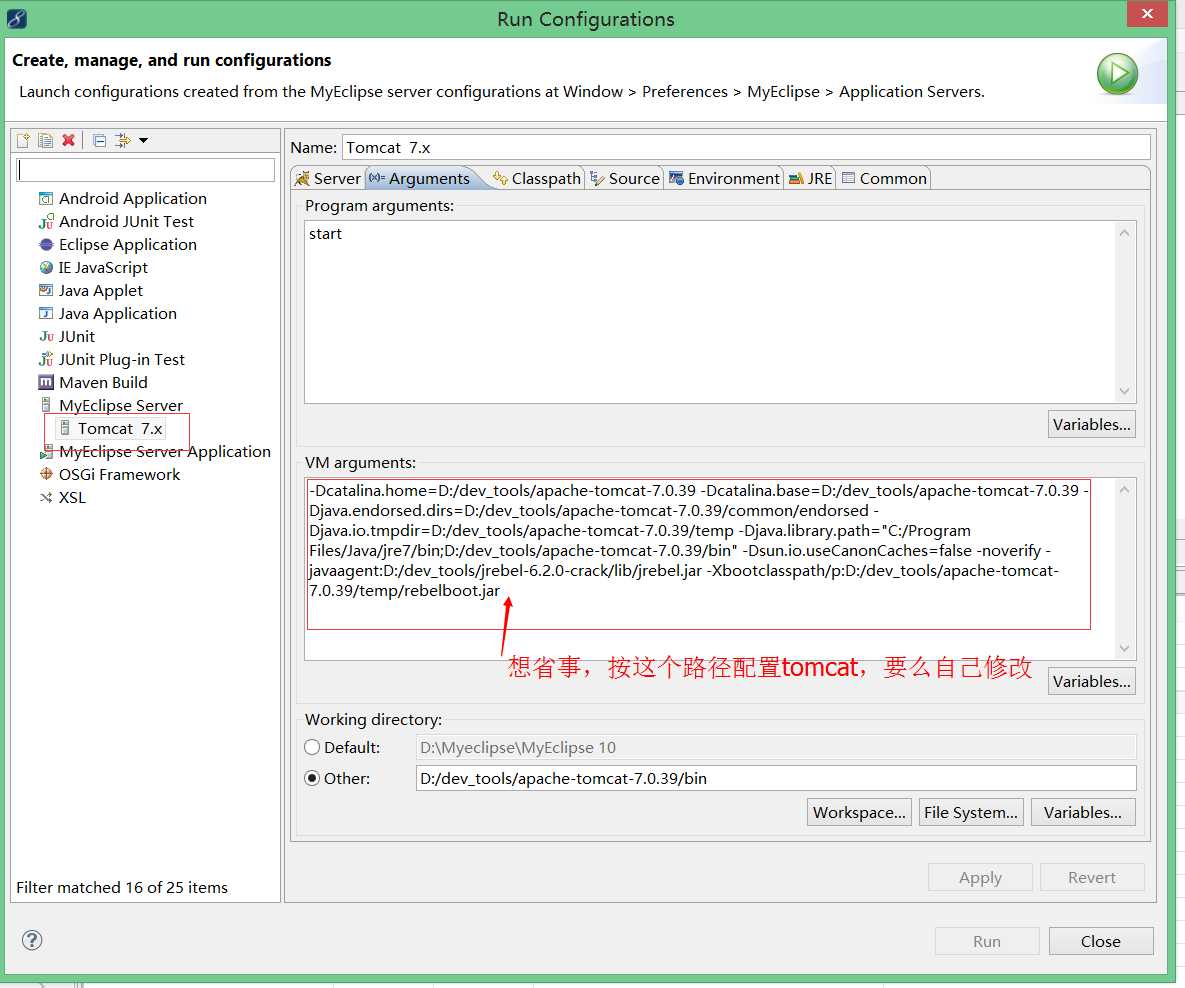This screenshot has width=1185, height=988.
Task: Click the Name field containing Tomcat 7.x
Action: (x=746, y=147)
